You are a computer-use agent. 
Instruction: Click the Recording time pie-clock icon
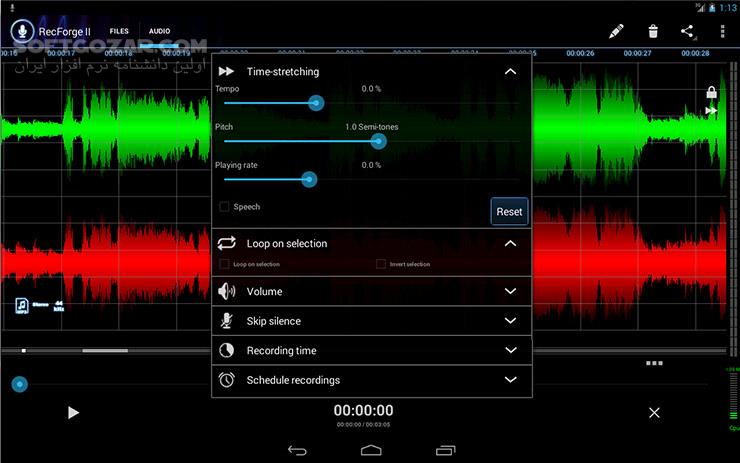coord(227,350)
